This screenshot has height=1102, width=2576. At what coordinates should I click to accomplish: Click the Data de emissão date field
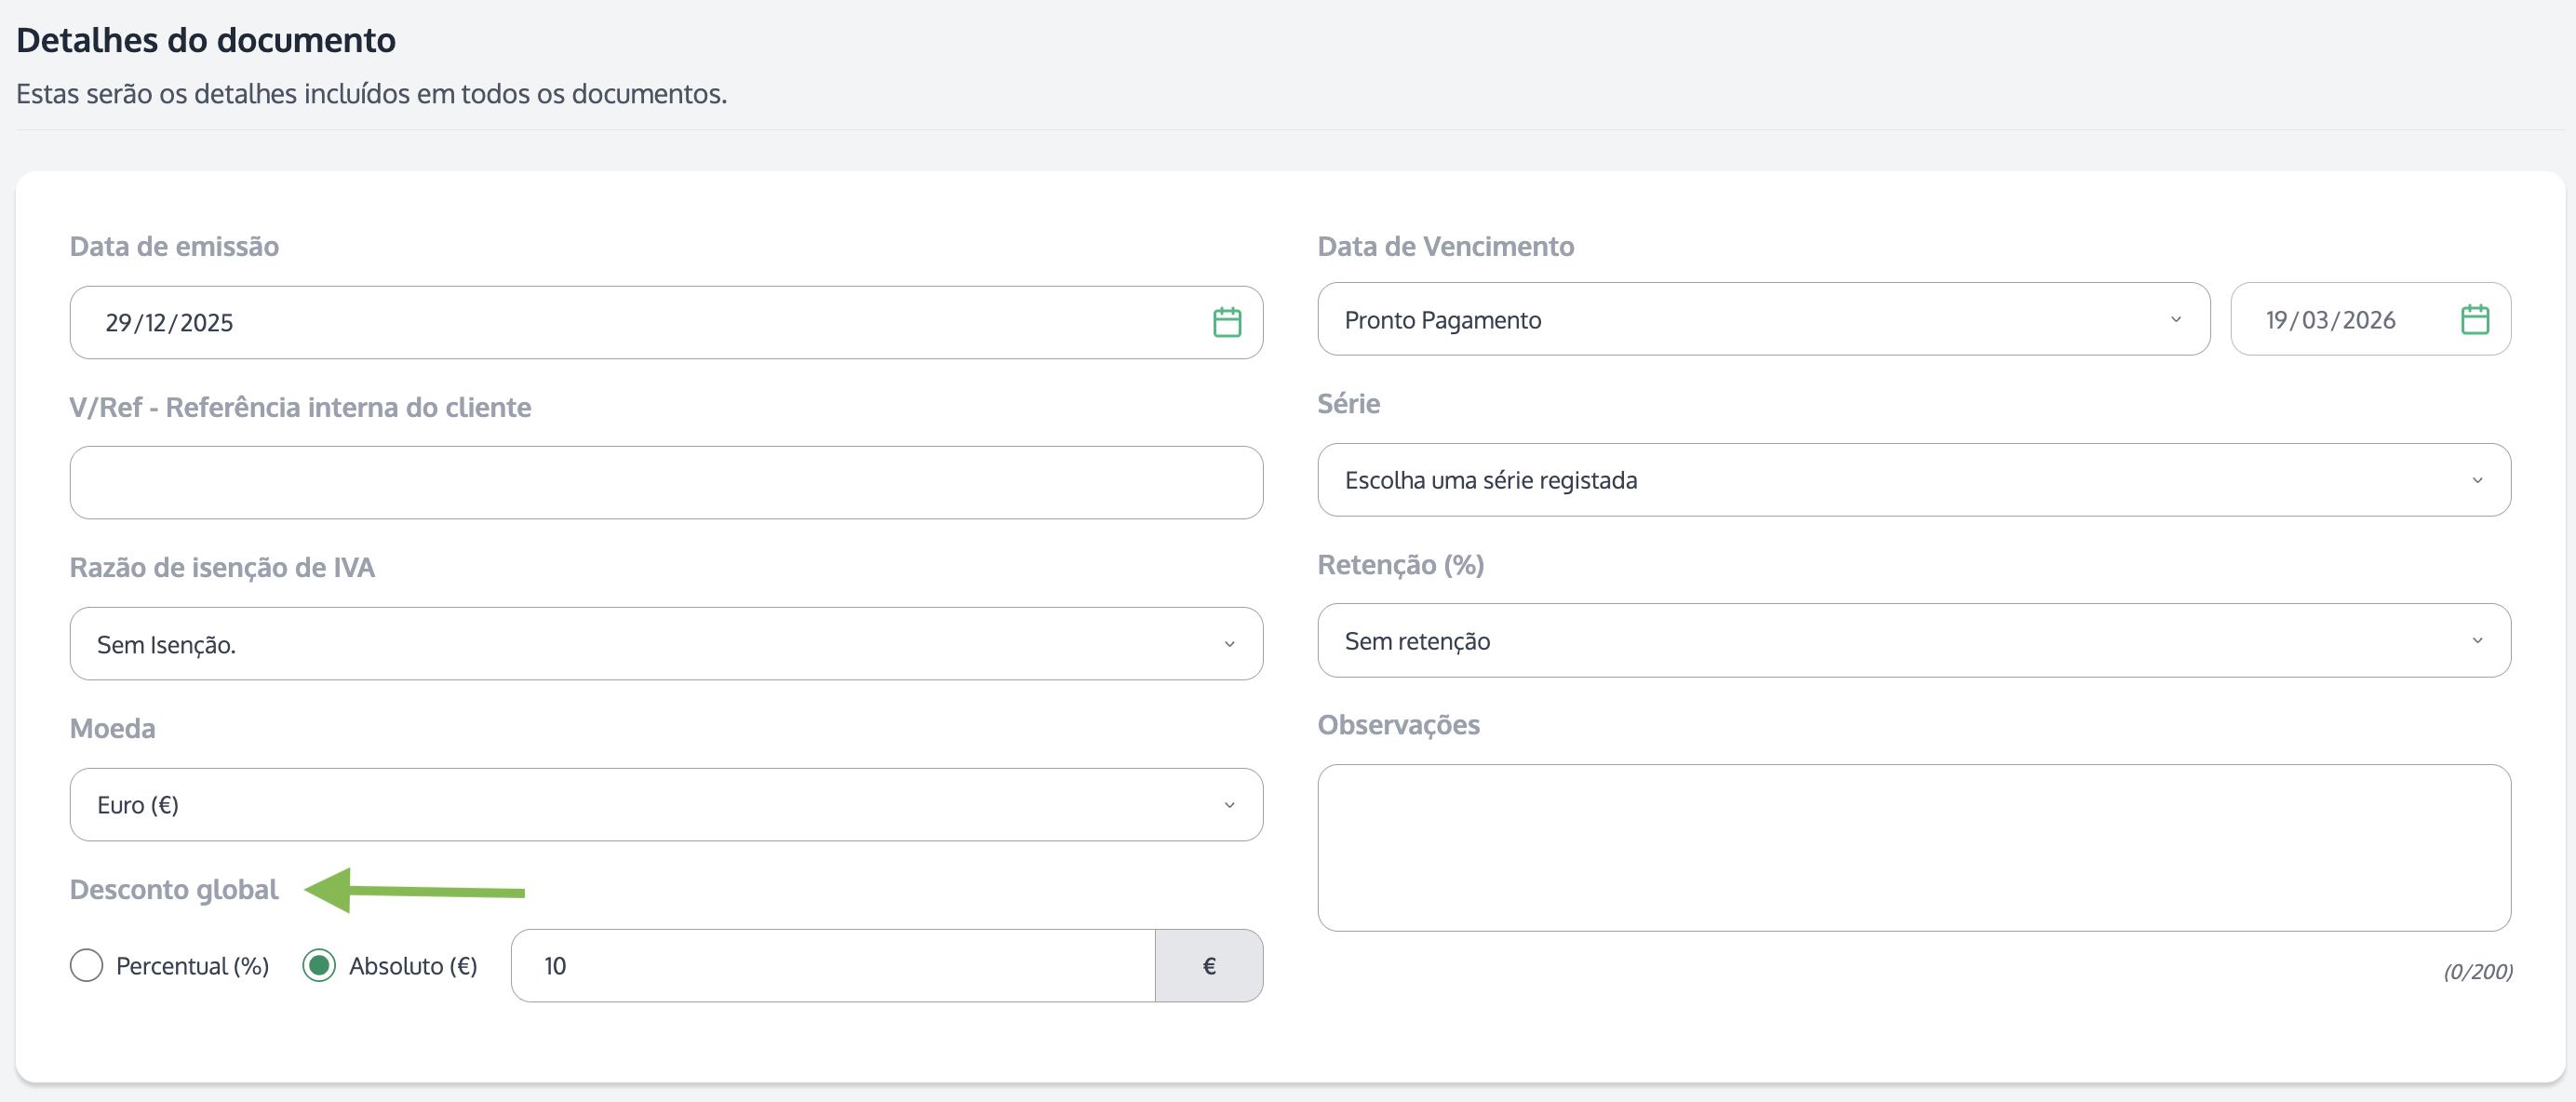pyautogui.click(x=640, y=322)
